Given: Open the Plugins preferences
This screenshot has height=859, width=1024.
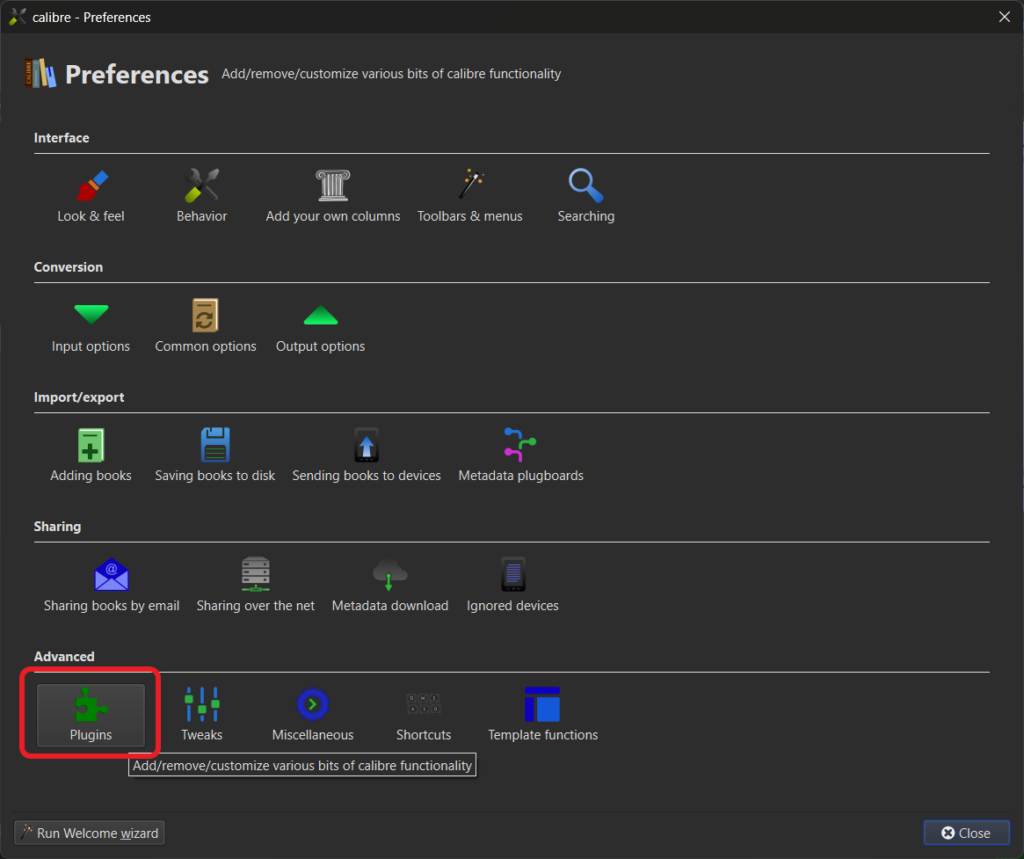Looking at the screenshot, I should click(91, 715).
